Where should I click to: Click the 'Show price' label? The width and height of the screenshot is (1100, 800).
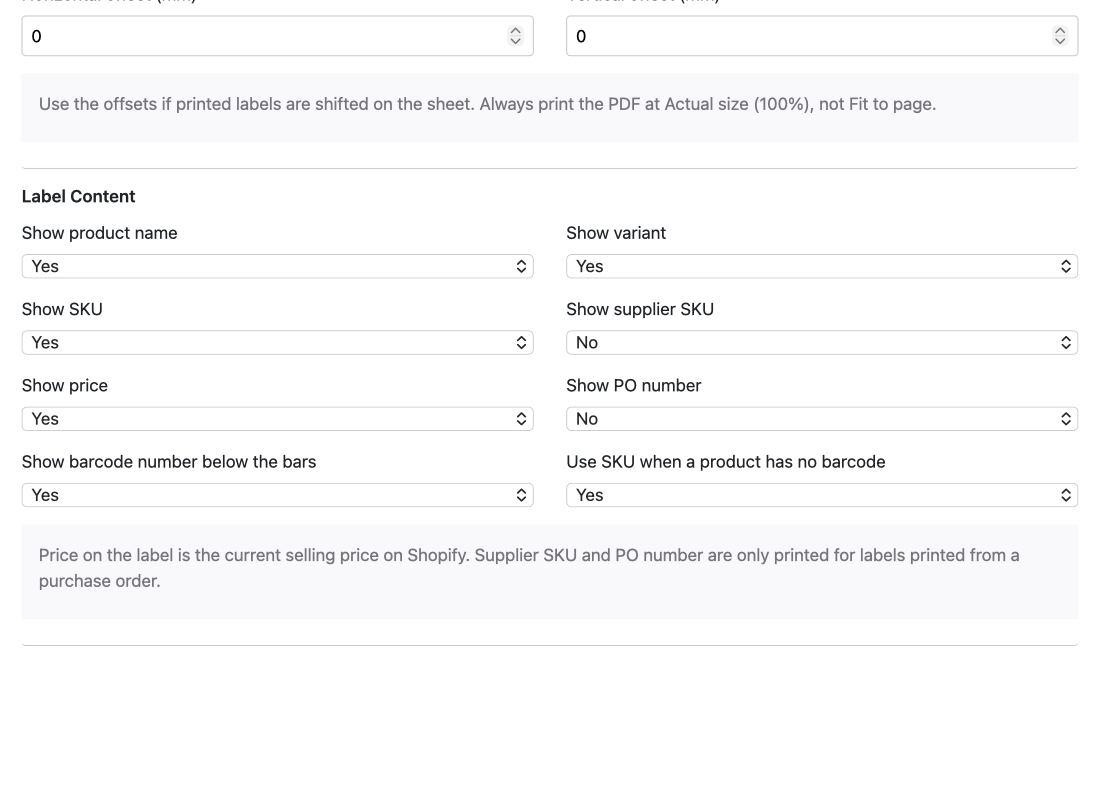(x=65, y=386)
